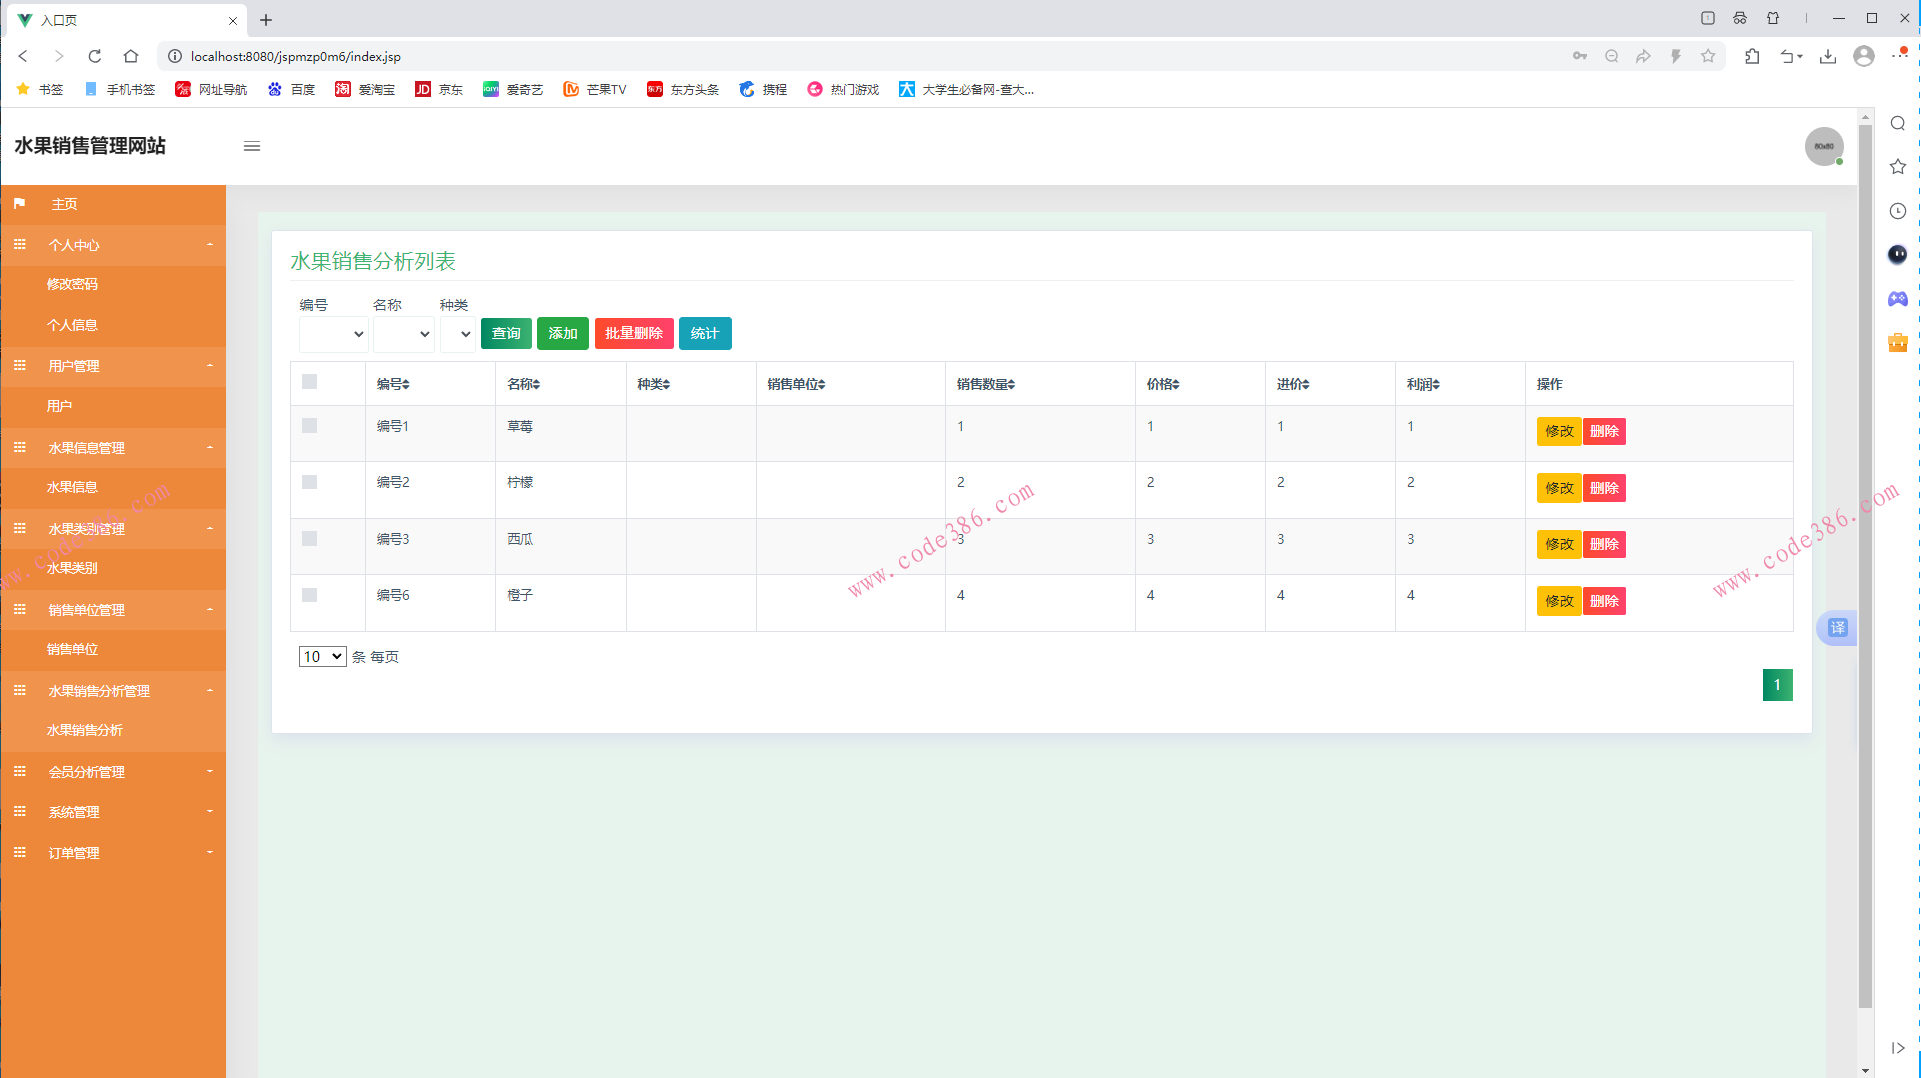This screenshot has height=1078, width=1921.
Task: Open the 编号 filter dropdown
Action: tap(333, 334)
